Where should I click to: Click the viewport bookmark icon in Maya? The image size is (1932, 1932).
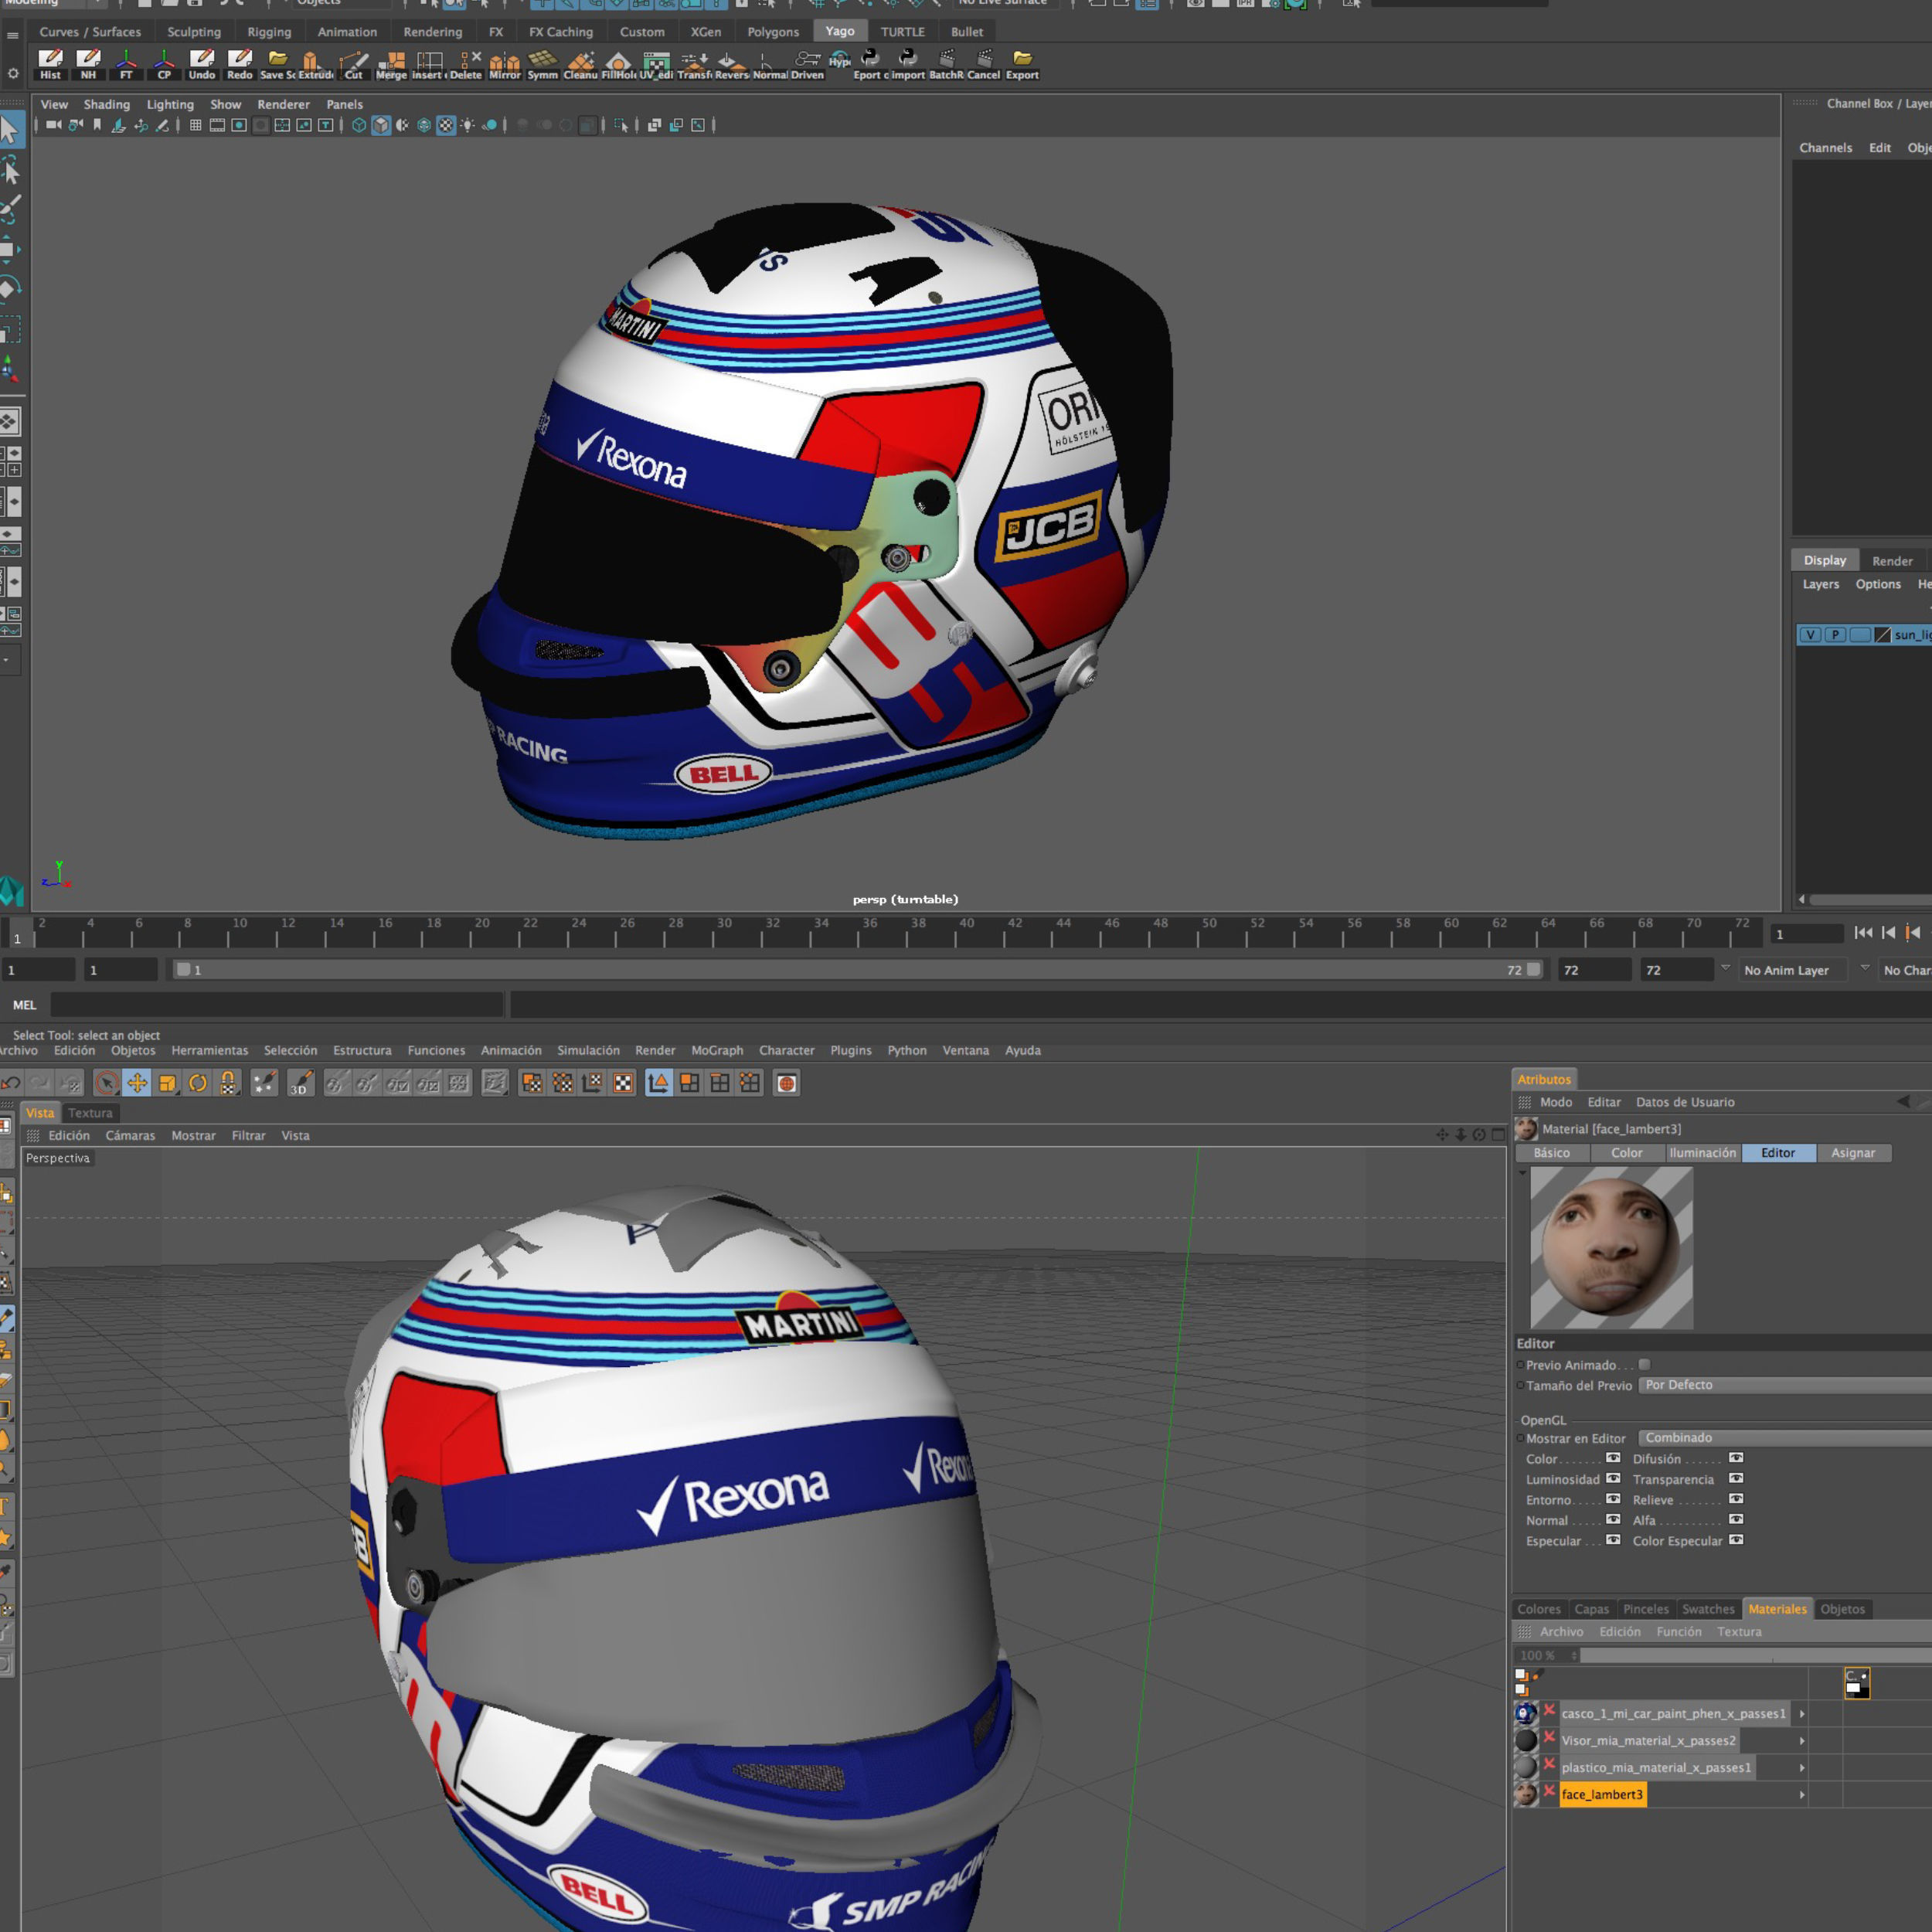coord(97,125)
